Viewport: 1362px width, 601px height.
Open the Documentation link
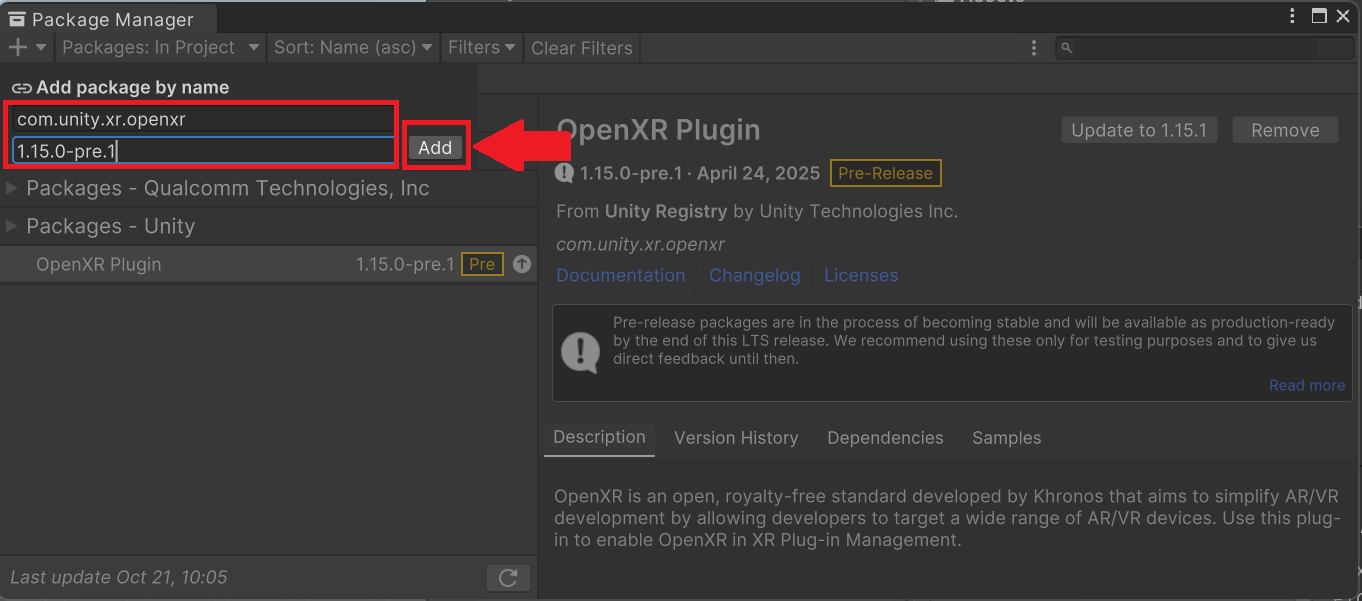coord(621,275)
